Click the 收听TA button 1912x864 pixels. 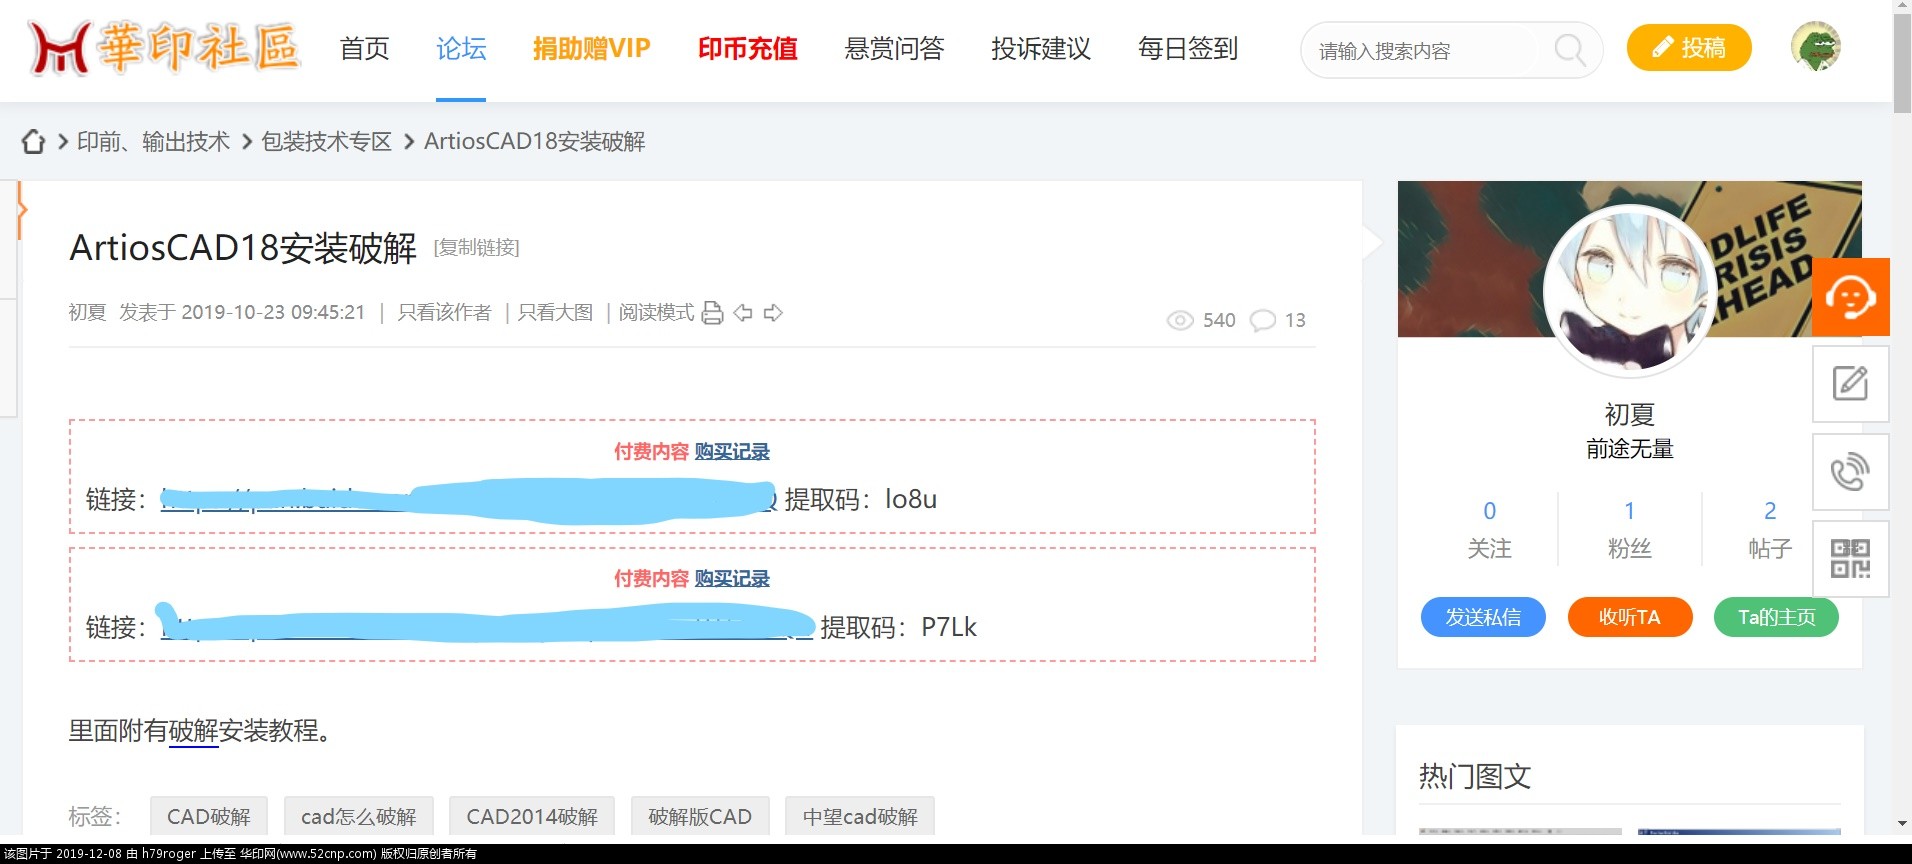(x=1630, y=617)
